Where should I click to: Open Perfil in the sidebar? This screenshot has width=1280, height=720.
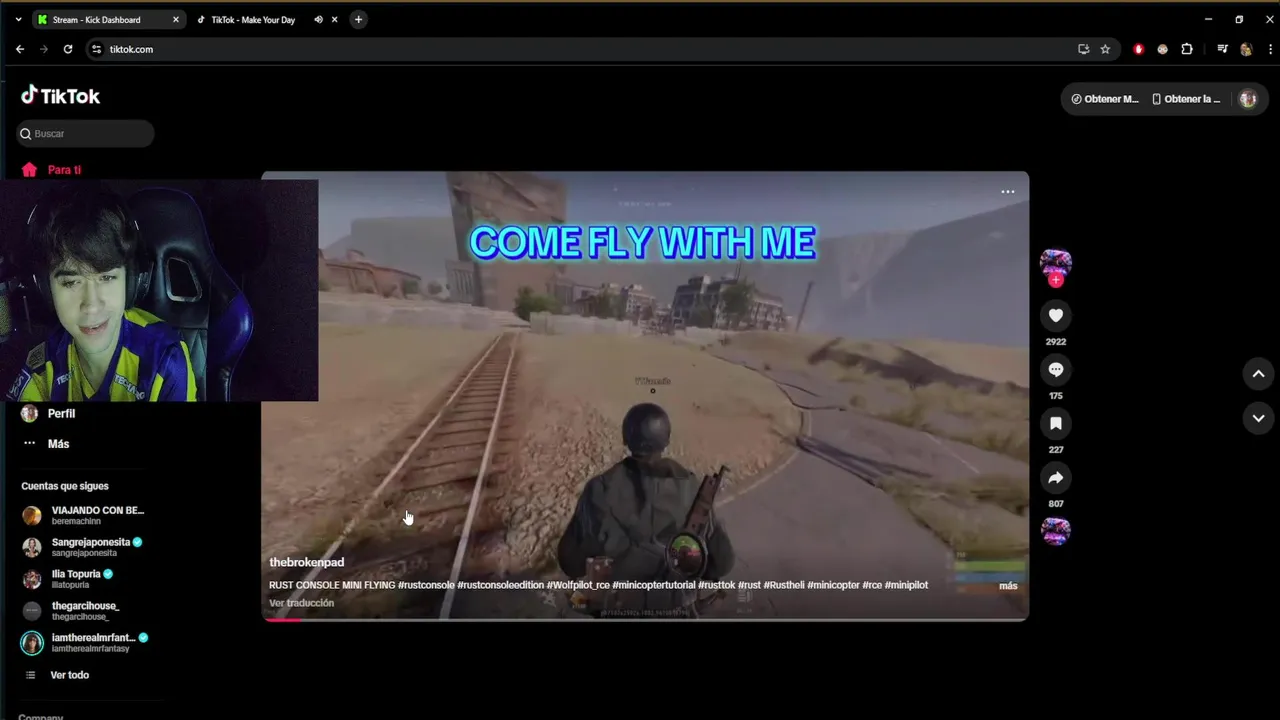coord(48,413)
